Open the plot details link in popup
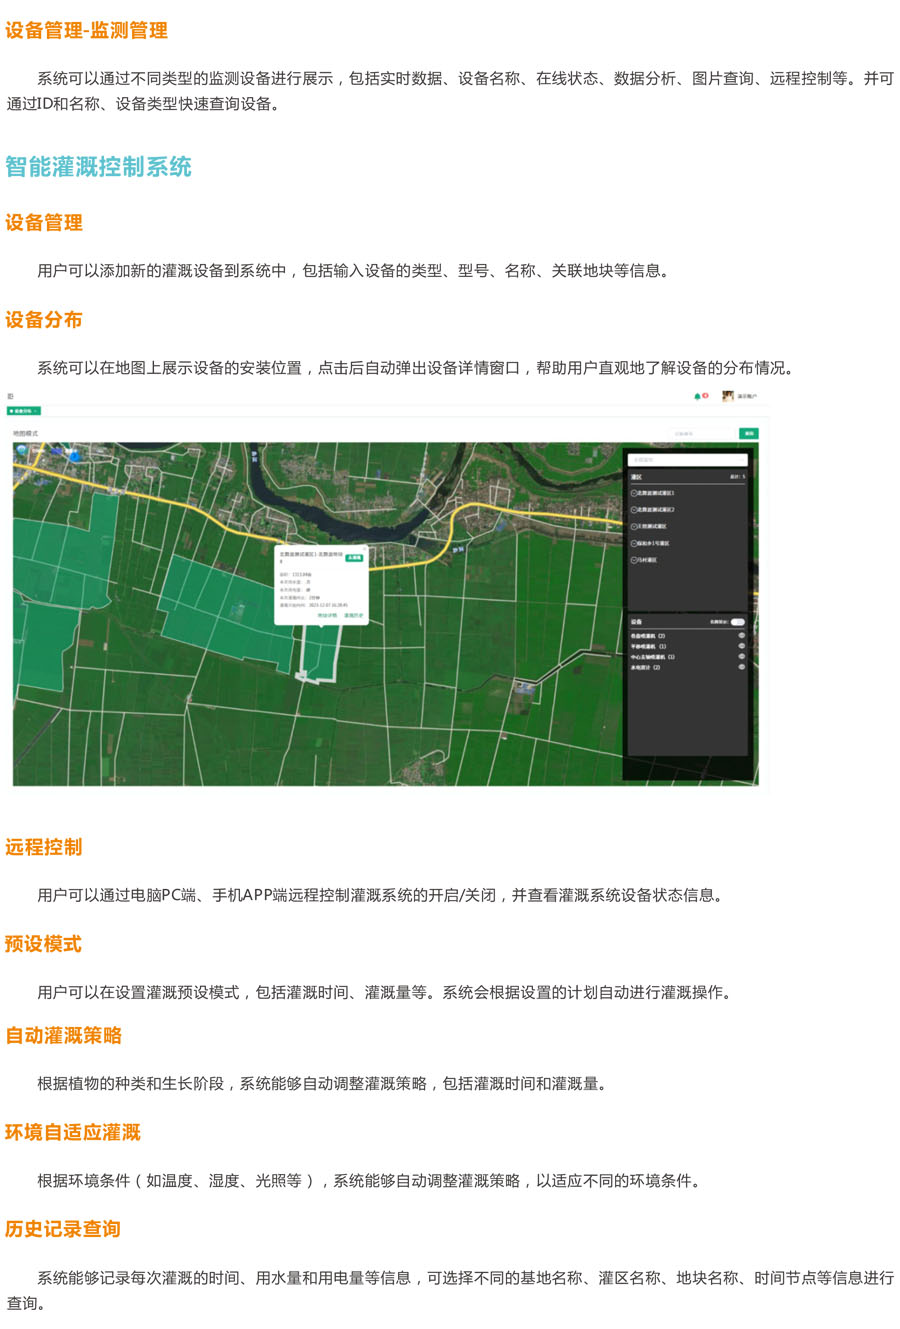900x1329 pixels. tap(327, 616)
